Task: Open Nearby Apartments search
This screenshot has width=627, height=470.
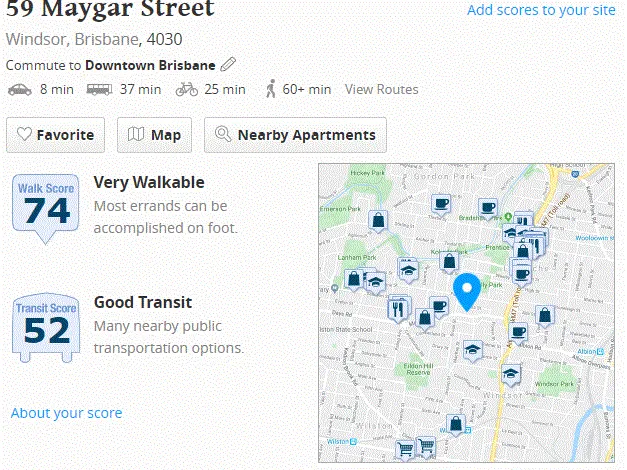Action: coord(295,135)
